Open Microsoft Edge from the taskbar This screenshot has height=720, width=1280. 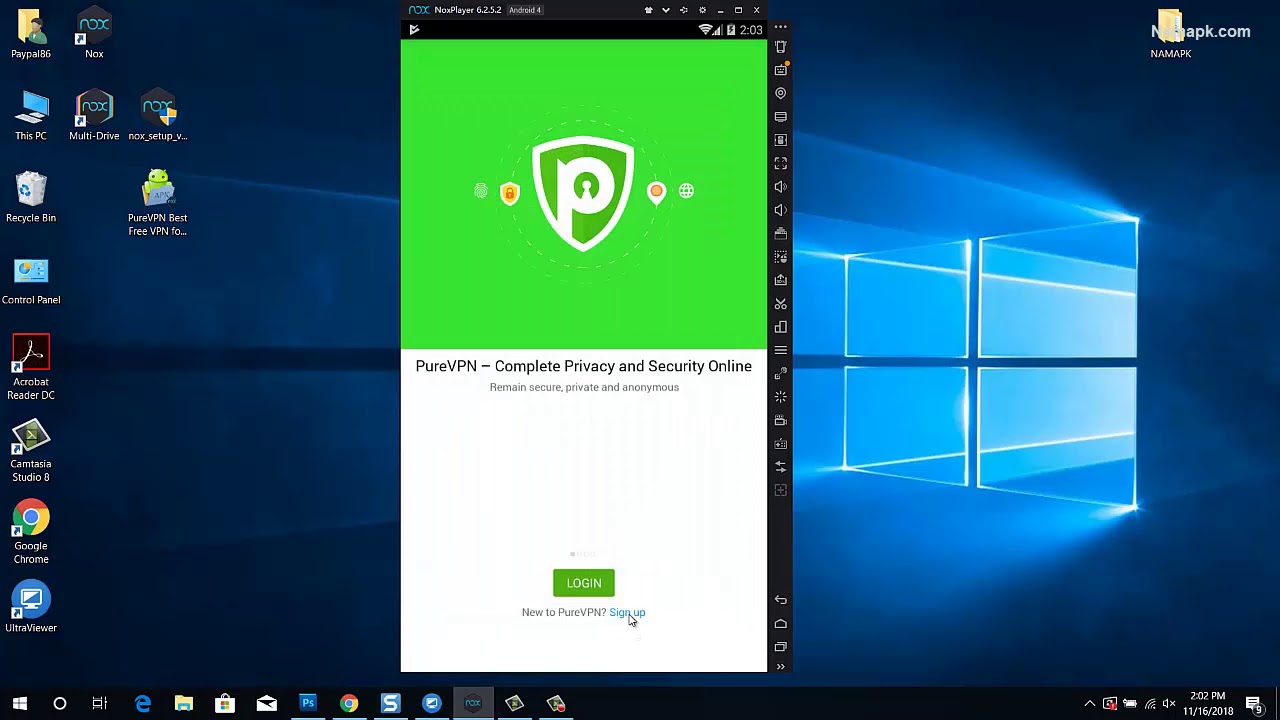(x=143, y=704)
